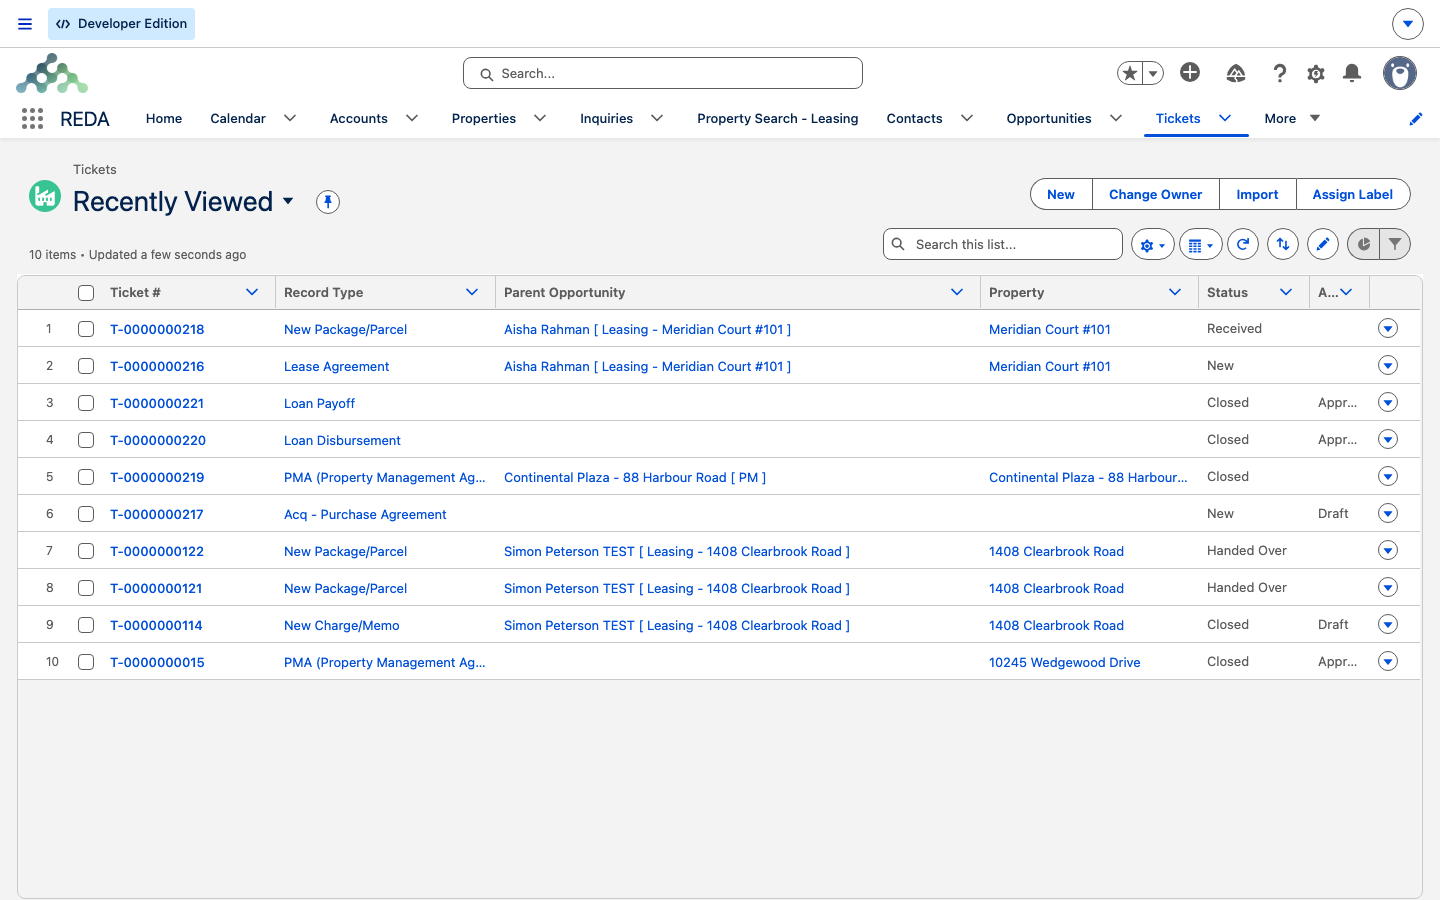The height and width of the screenshot is (900, 1440).
Task: Open the Global Actions plus menu
Action: pyautogui.click(x=1190, y=72)
